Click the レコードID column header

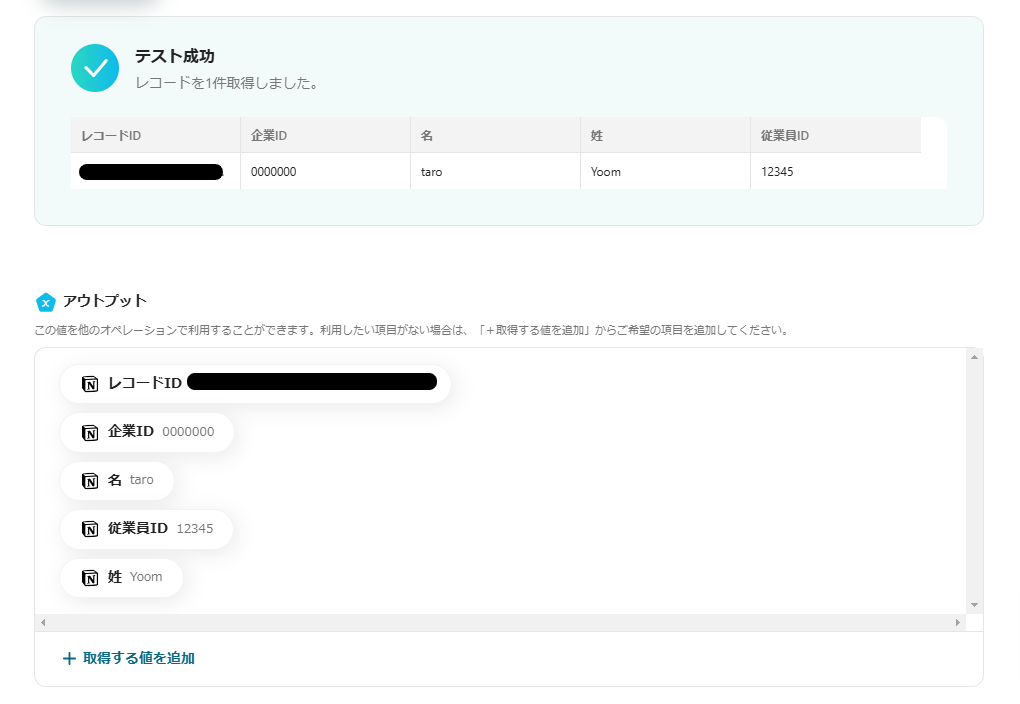tap(108, 134)
